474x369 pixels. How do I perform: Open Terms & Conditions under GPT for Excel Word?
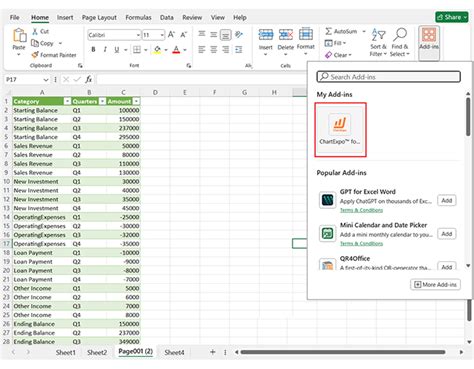361,210
